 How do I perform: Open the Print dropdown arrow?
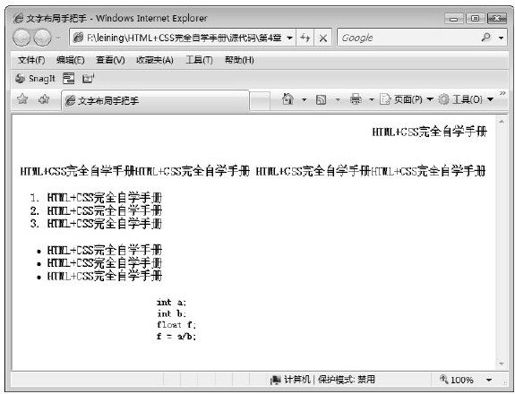coord(371,99)
